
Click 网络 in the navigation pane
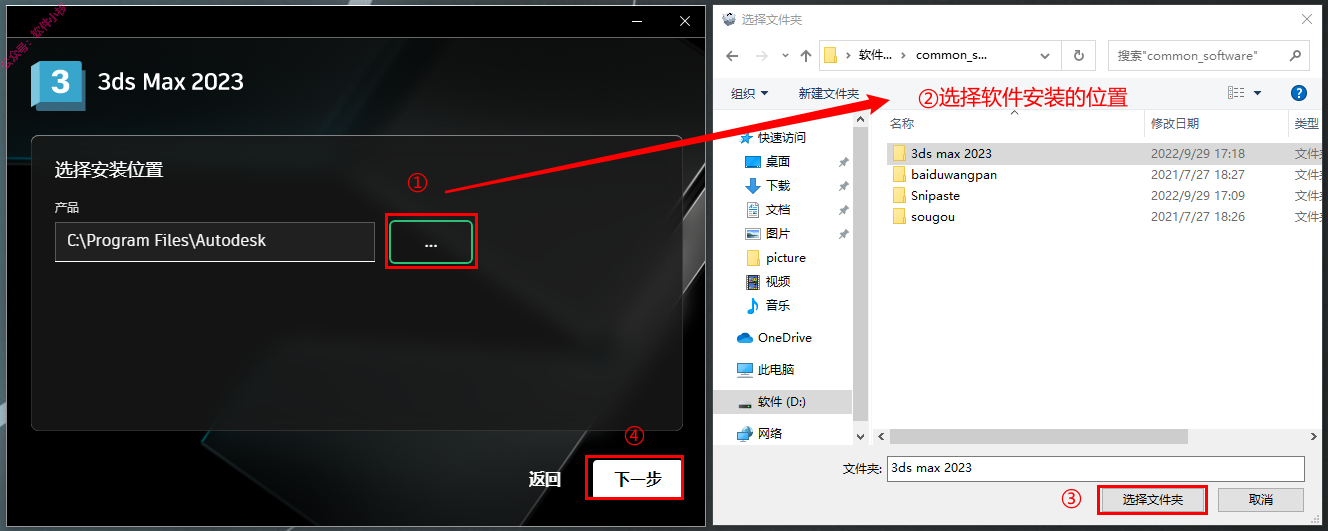point(770,433)
